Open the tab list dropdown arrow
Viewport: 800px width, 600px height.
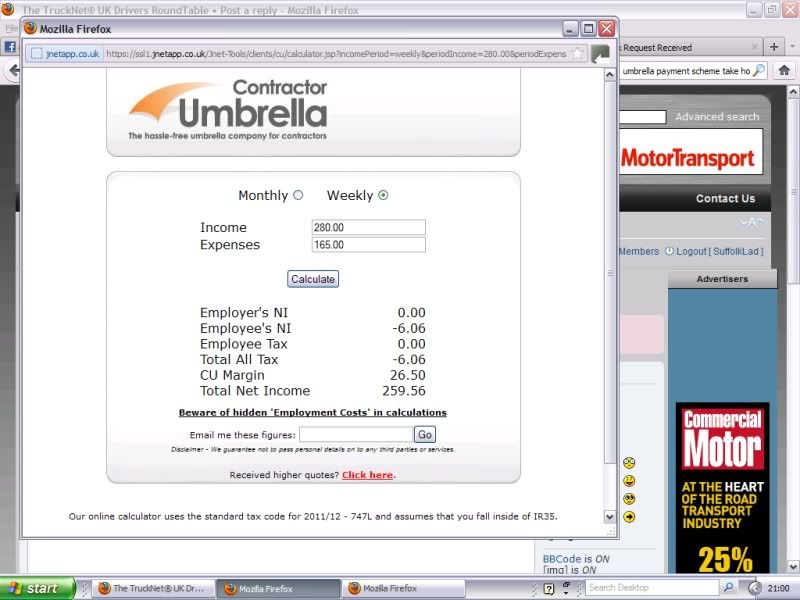[792, 47]
